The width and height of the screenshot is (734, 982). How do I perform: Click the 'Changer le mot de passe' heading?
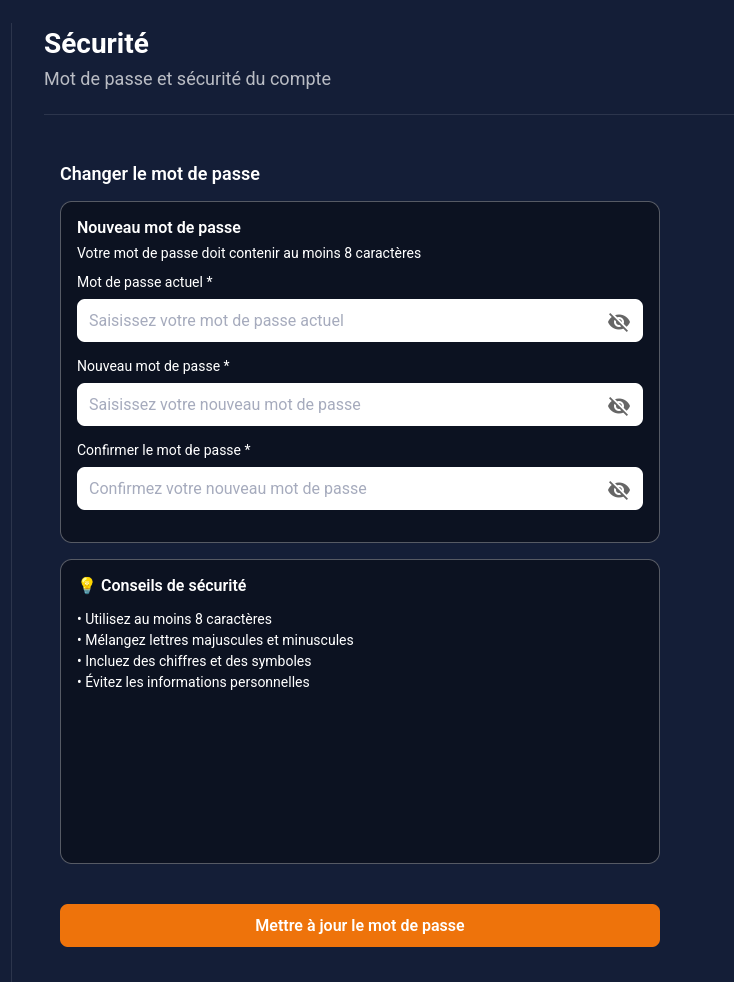(x=160, y=173)
